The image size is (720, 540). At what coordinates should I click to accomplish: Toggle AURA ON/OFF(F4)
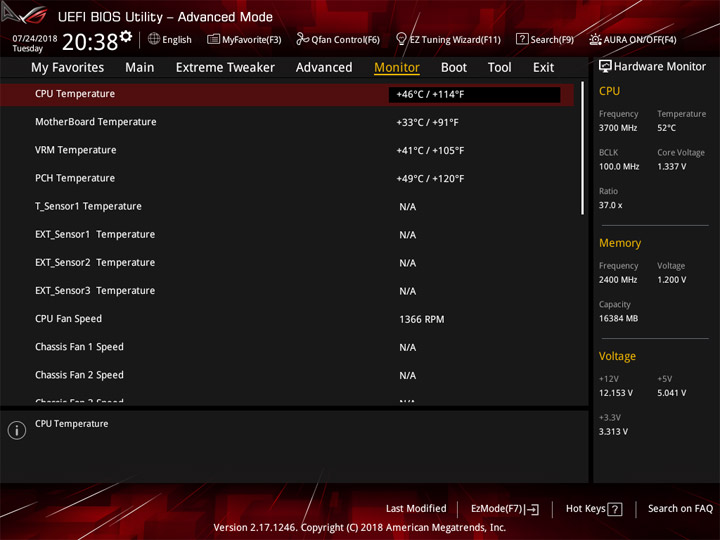point(633,39)
